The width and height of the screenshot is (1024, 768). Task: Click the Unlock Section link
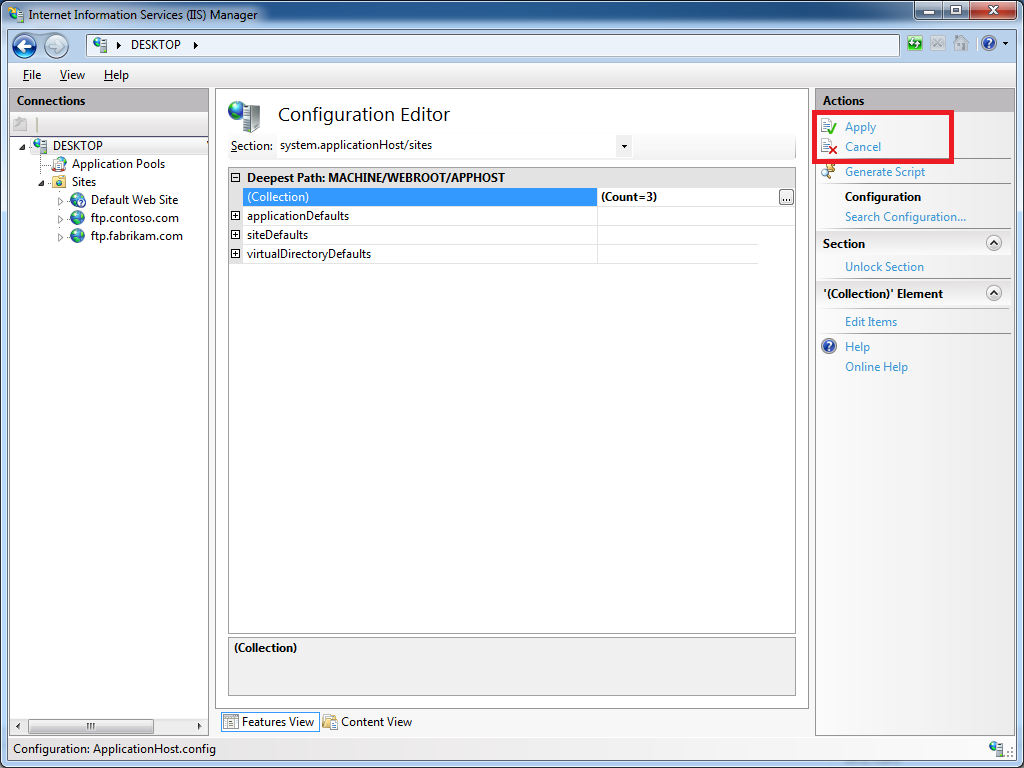[884, 267]
